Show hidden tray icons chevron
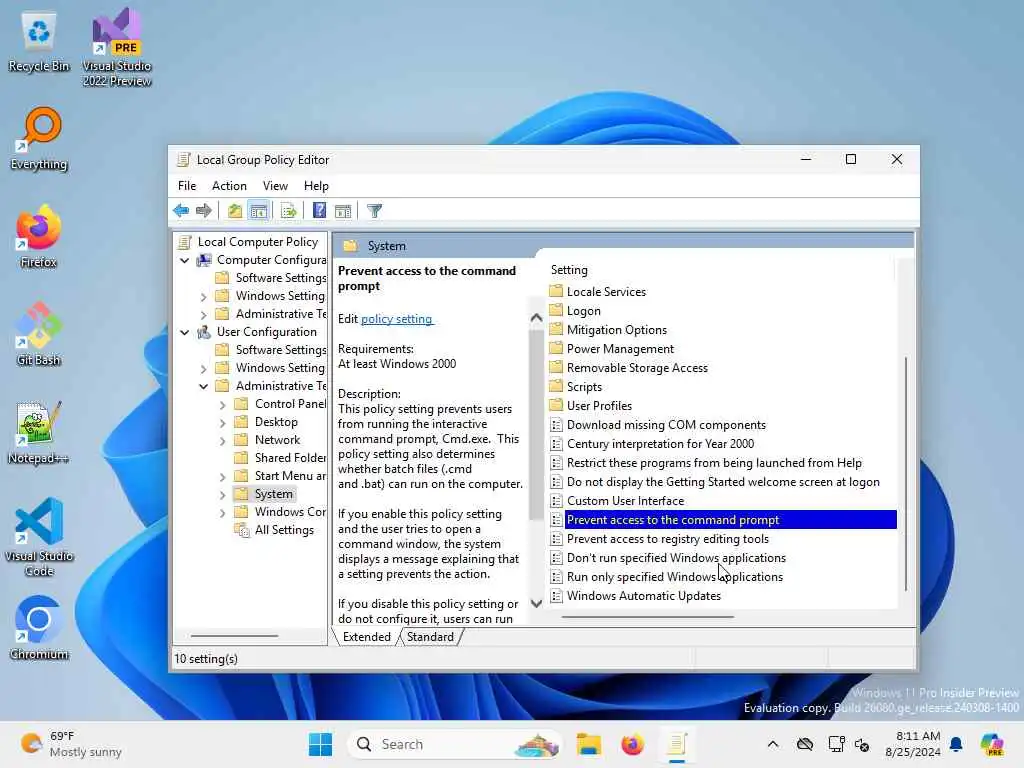This screenshot has width=1024, height=768. 773,744
